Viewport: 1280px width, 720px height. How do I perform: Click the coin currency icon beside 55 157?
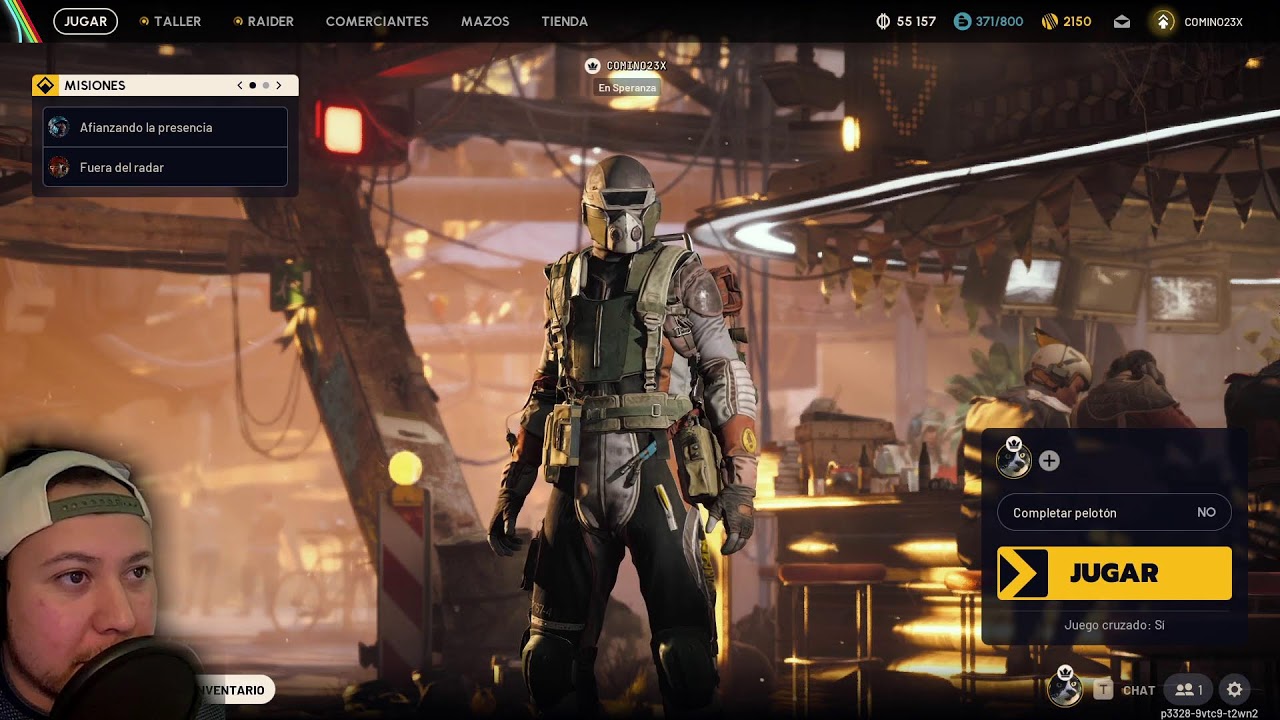(x=883, y=21)
